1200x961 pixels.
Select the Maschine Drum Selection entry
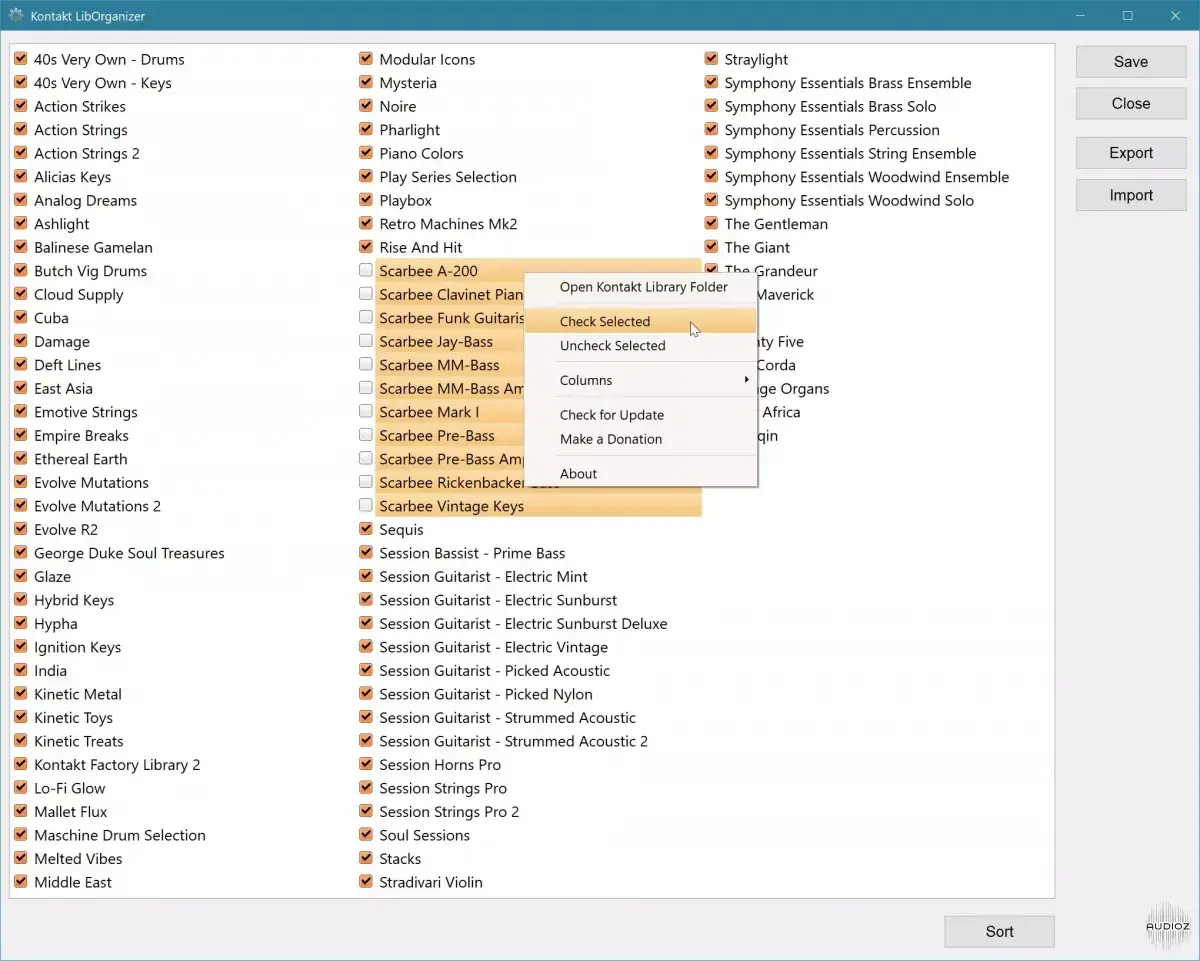point(119,835)
